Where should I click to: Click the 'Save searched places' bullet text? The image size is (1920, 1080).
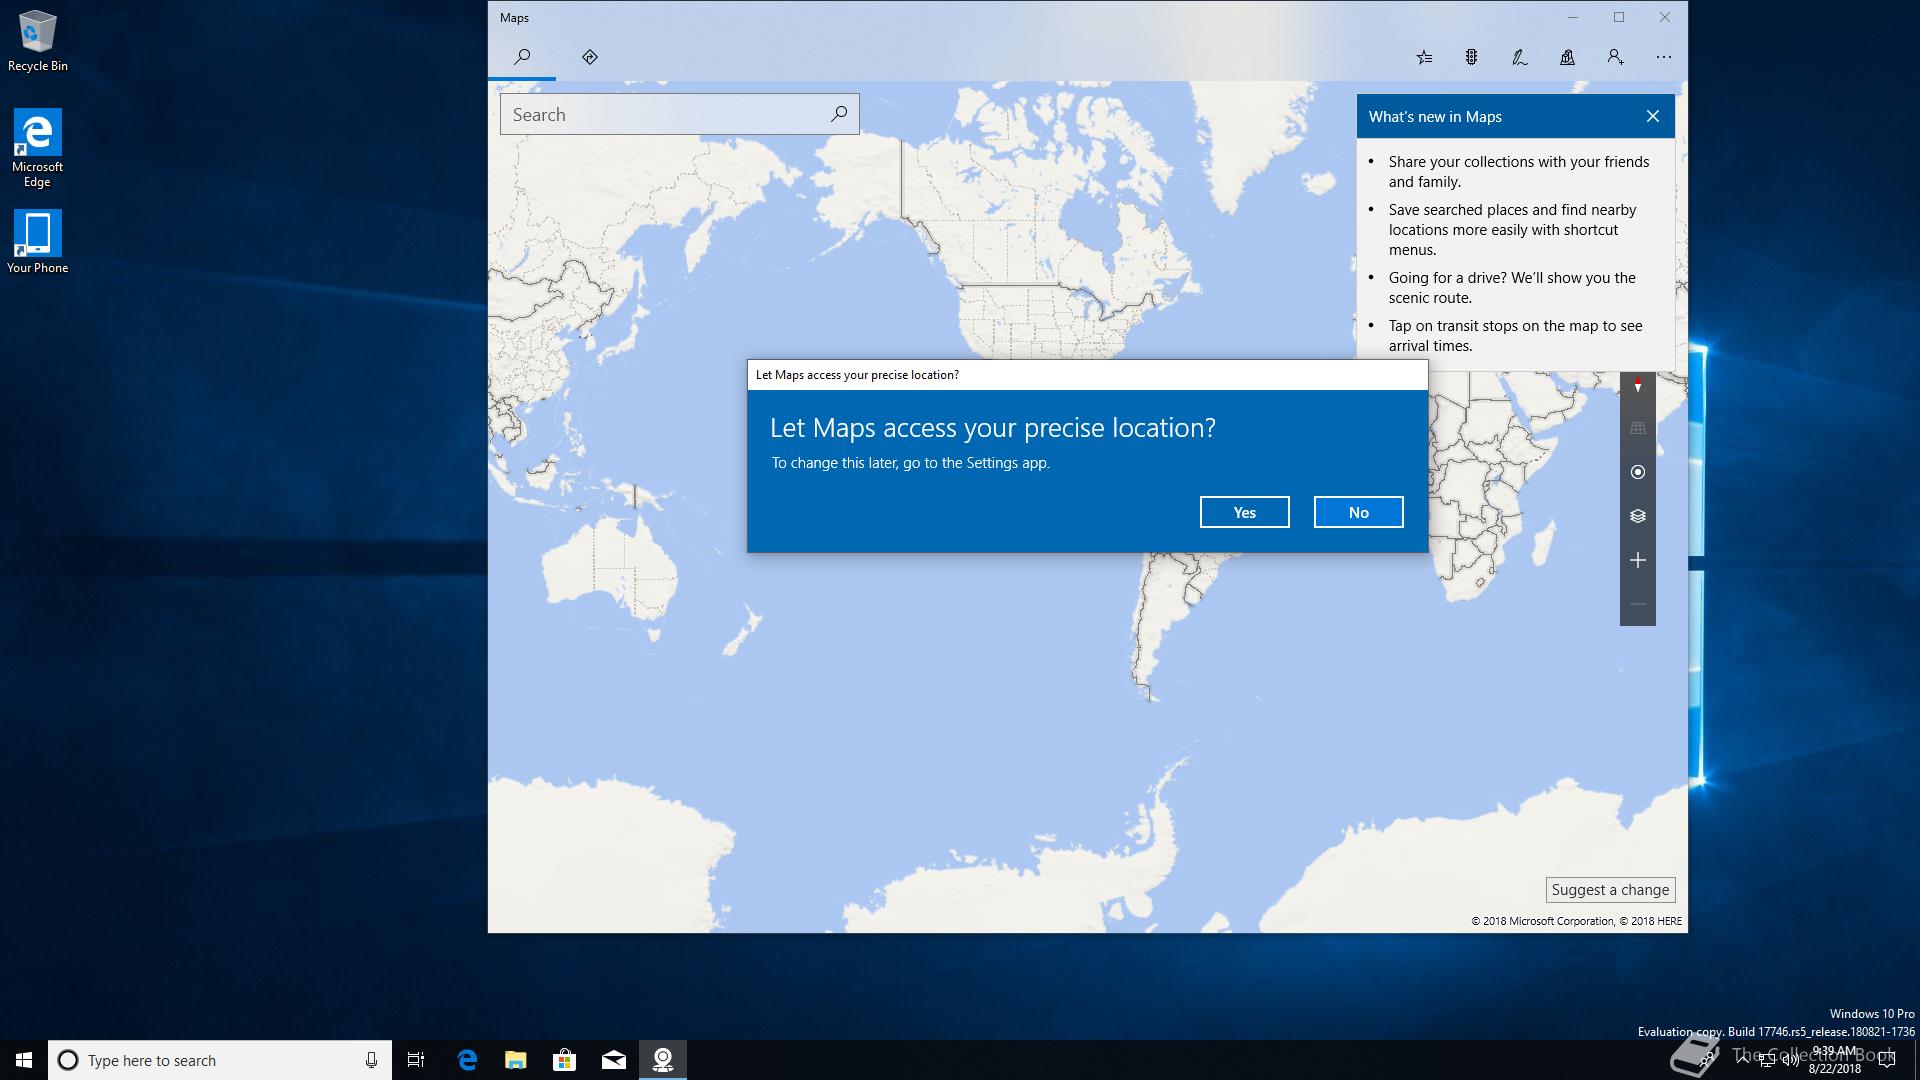(x=1512, y=229)
